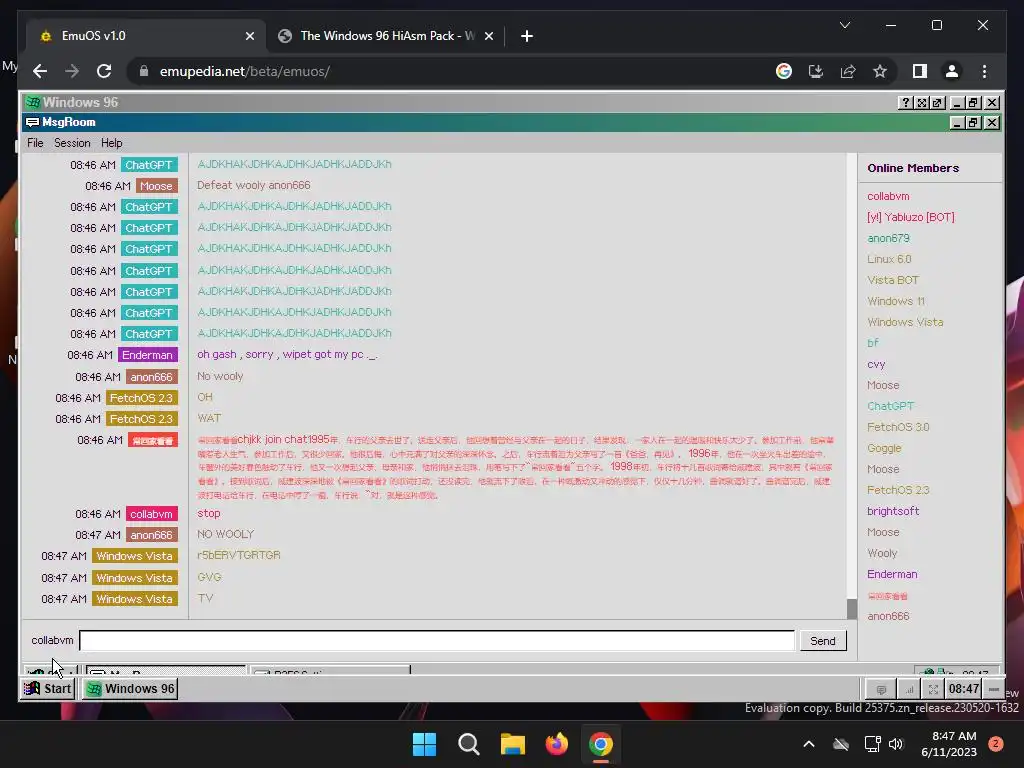The width and height of the screenshot is (1024, 768).
Task: Open a new browser tab
Action: [x=526, y=36]
